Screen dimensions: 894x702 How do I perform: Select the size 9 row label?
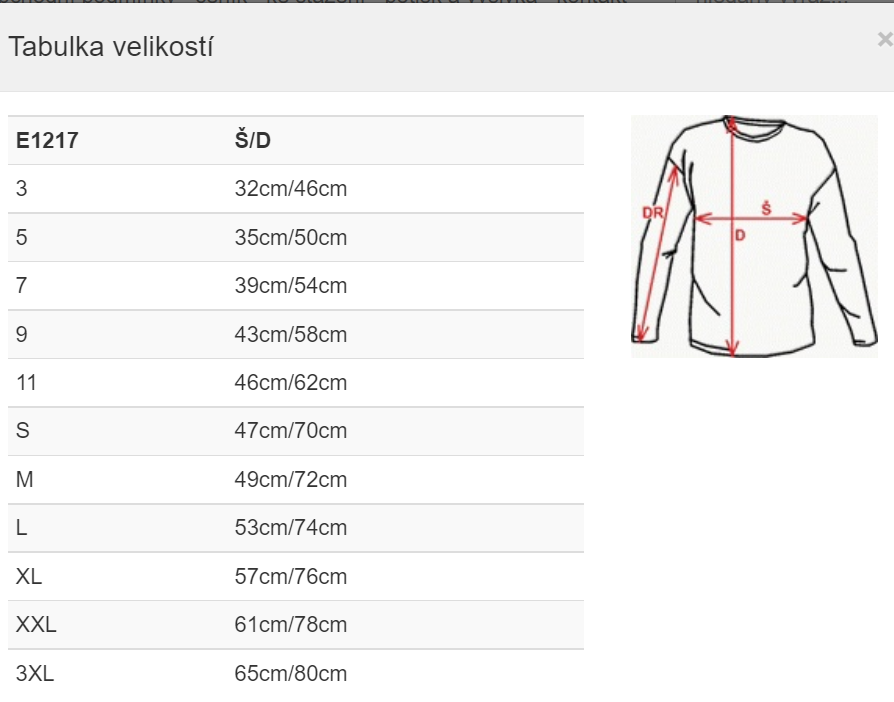[22, 335]
